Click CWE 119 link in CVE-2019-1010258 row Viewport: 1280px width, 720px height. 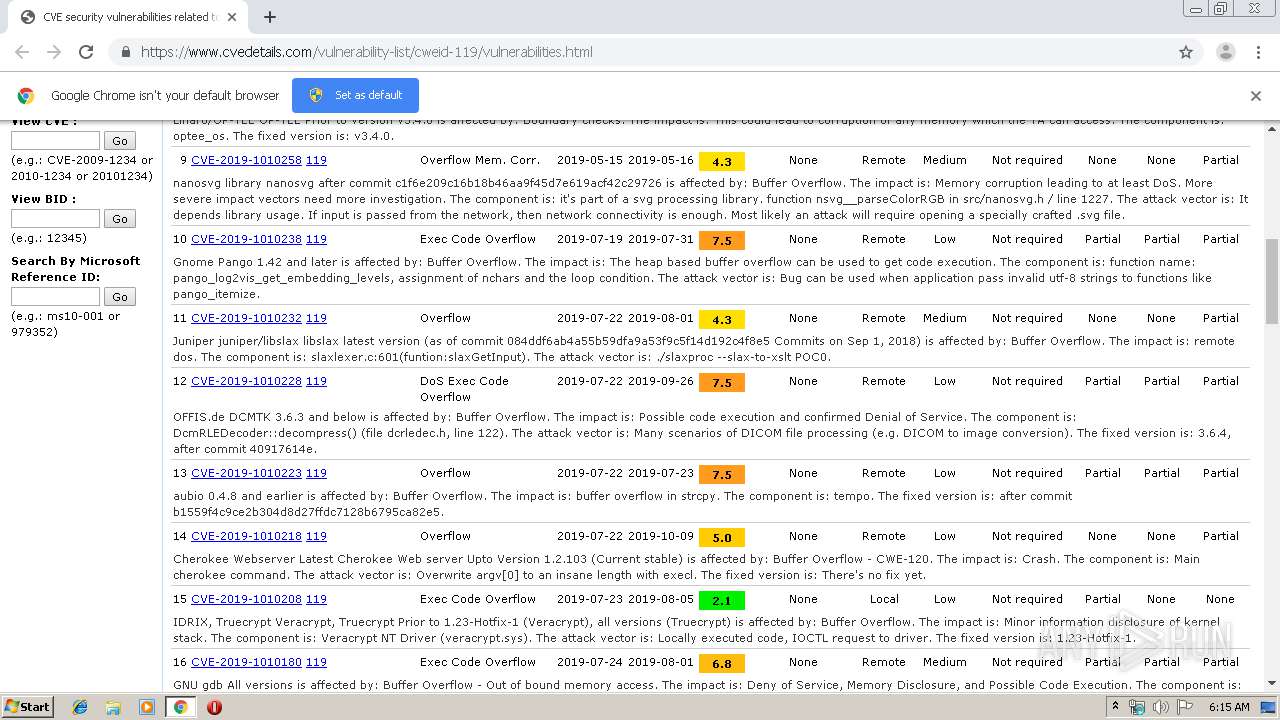pyautogui.click(x=316, y=160)
